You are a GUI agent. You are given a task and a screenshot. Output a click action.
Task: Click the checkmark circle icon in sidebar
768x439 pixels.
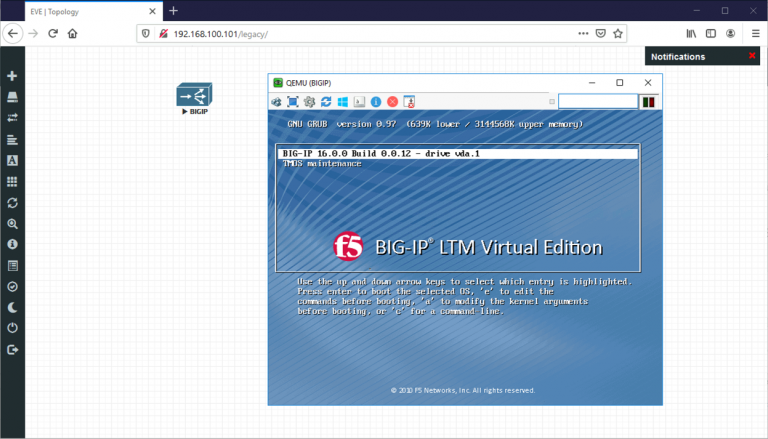point(12,287)
